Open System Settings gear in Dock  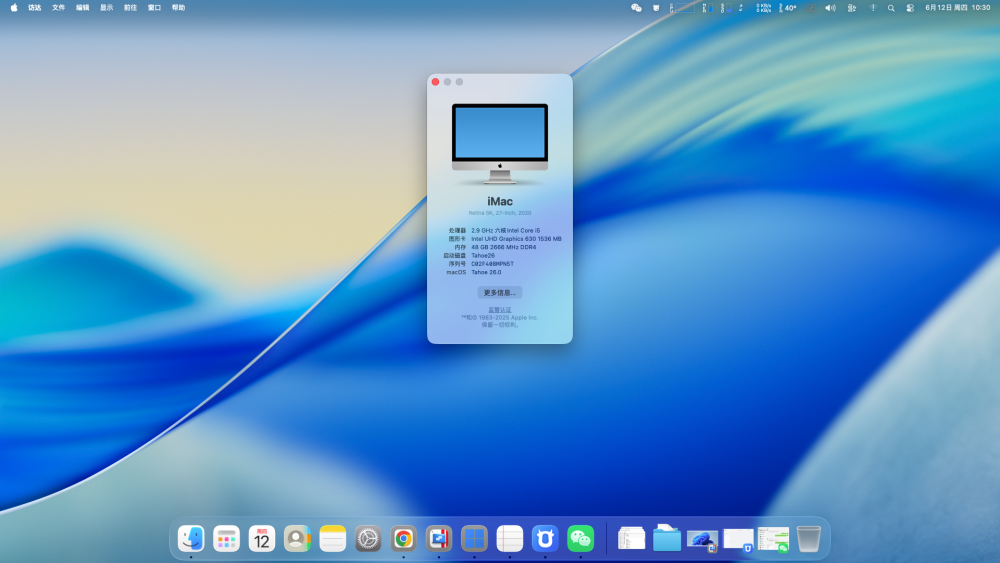pyautogui.click(x=368, y=539)
